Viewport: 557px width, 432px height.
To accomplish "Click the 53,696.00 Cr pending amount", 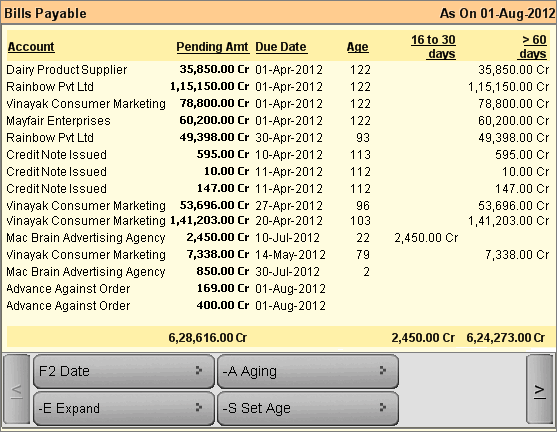I will pos(214,205).
